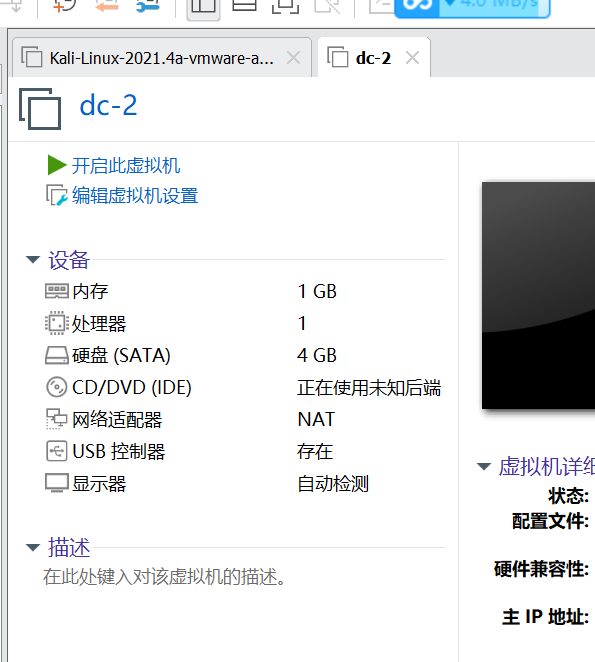Click the NAT network value
The height and width of the screenshot is (662, 595).
[x=316, y=419]
